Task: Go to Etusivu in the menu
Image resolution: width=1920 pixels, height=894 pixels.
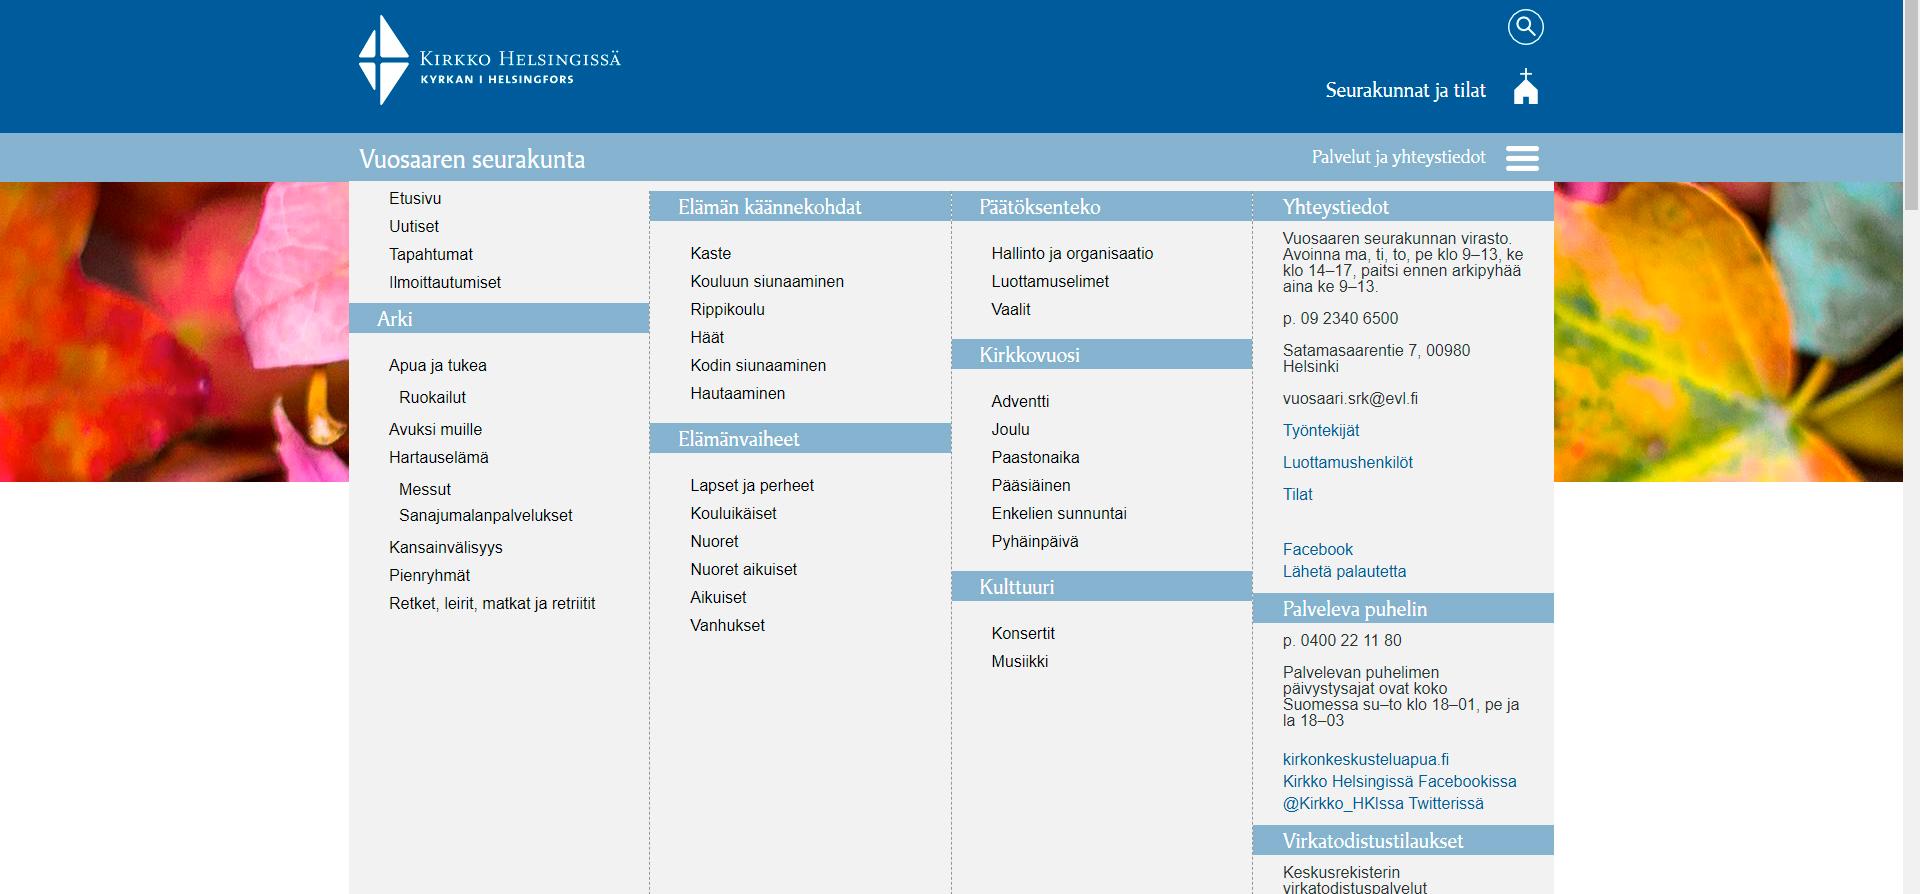Action: click(415, 198)
